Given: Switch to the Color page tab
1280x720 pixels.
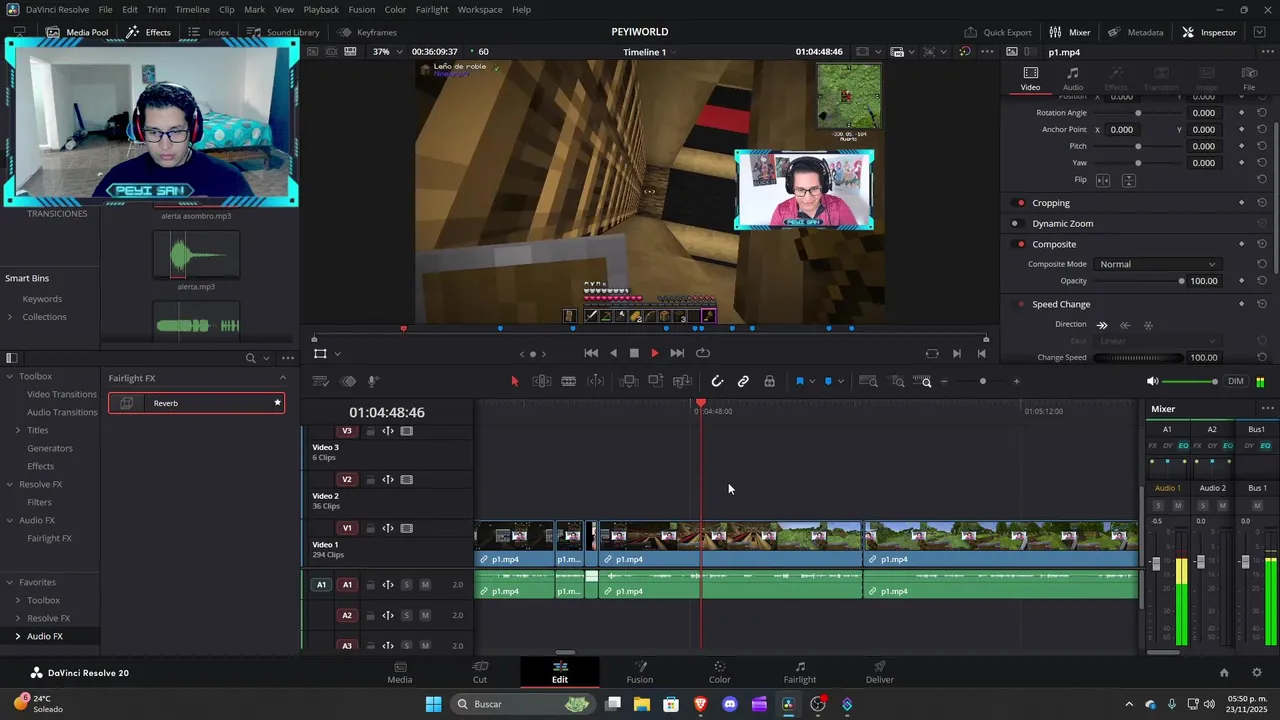Looking at the screenshot, I should coord(719,672).
